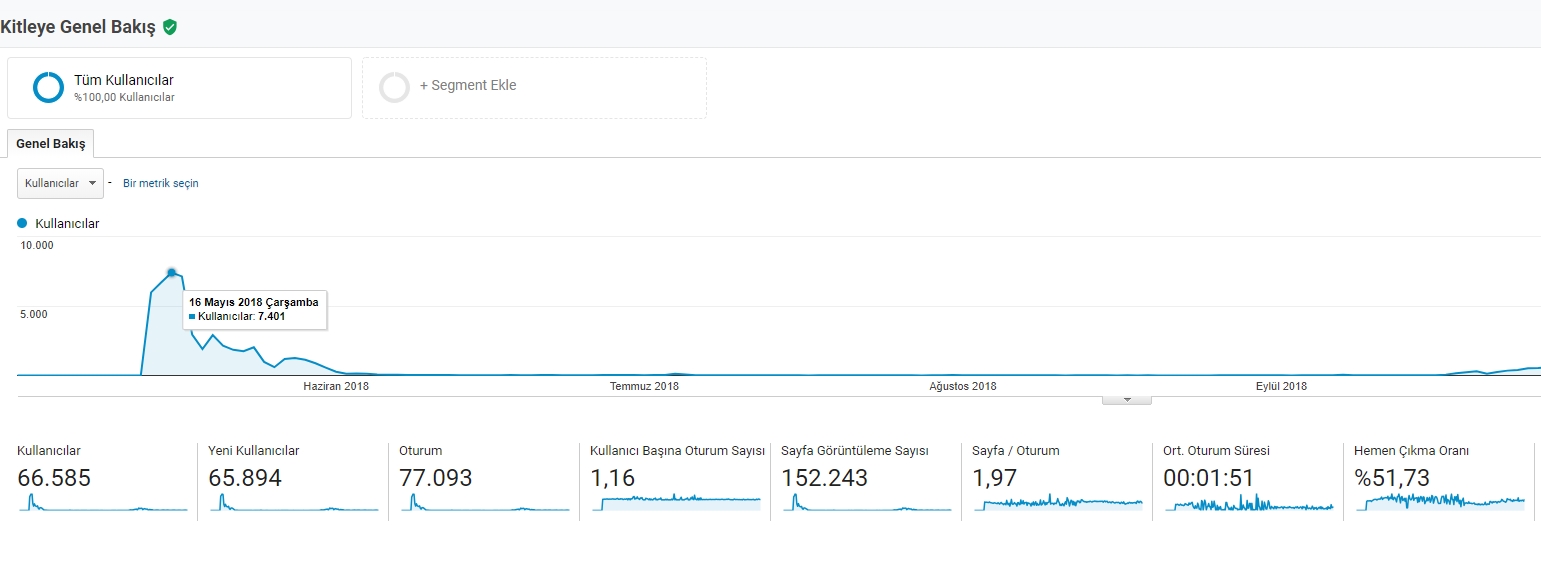Click the Kitleye Genel Bakış heading
This screenshot has width=1541, height=576.
point(78,28)
